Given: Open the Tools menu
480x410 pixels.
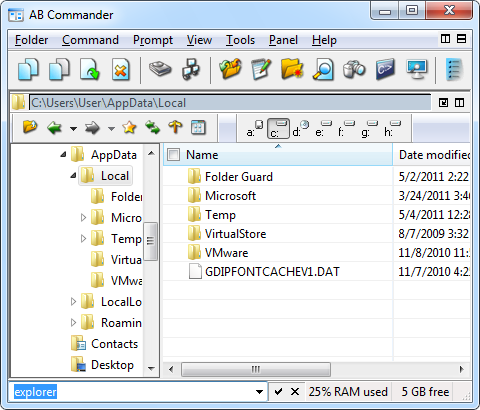Looking at the screenshot, I should click(240, 40).
